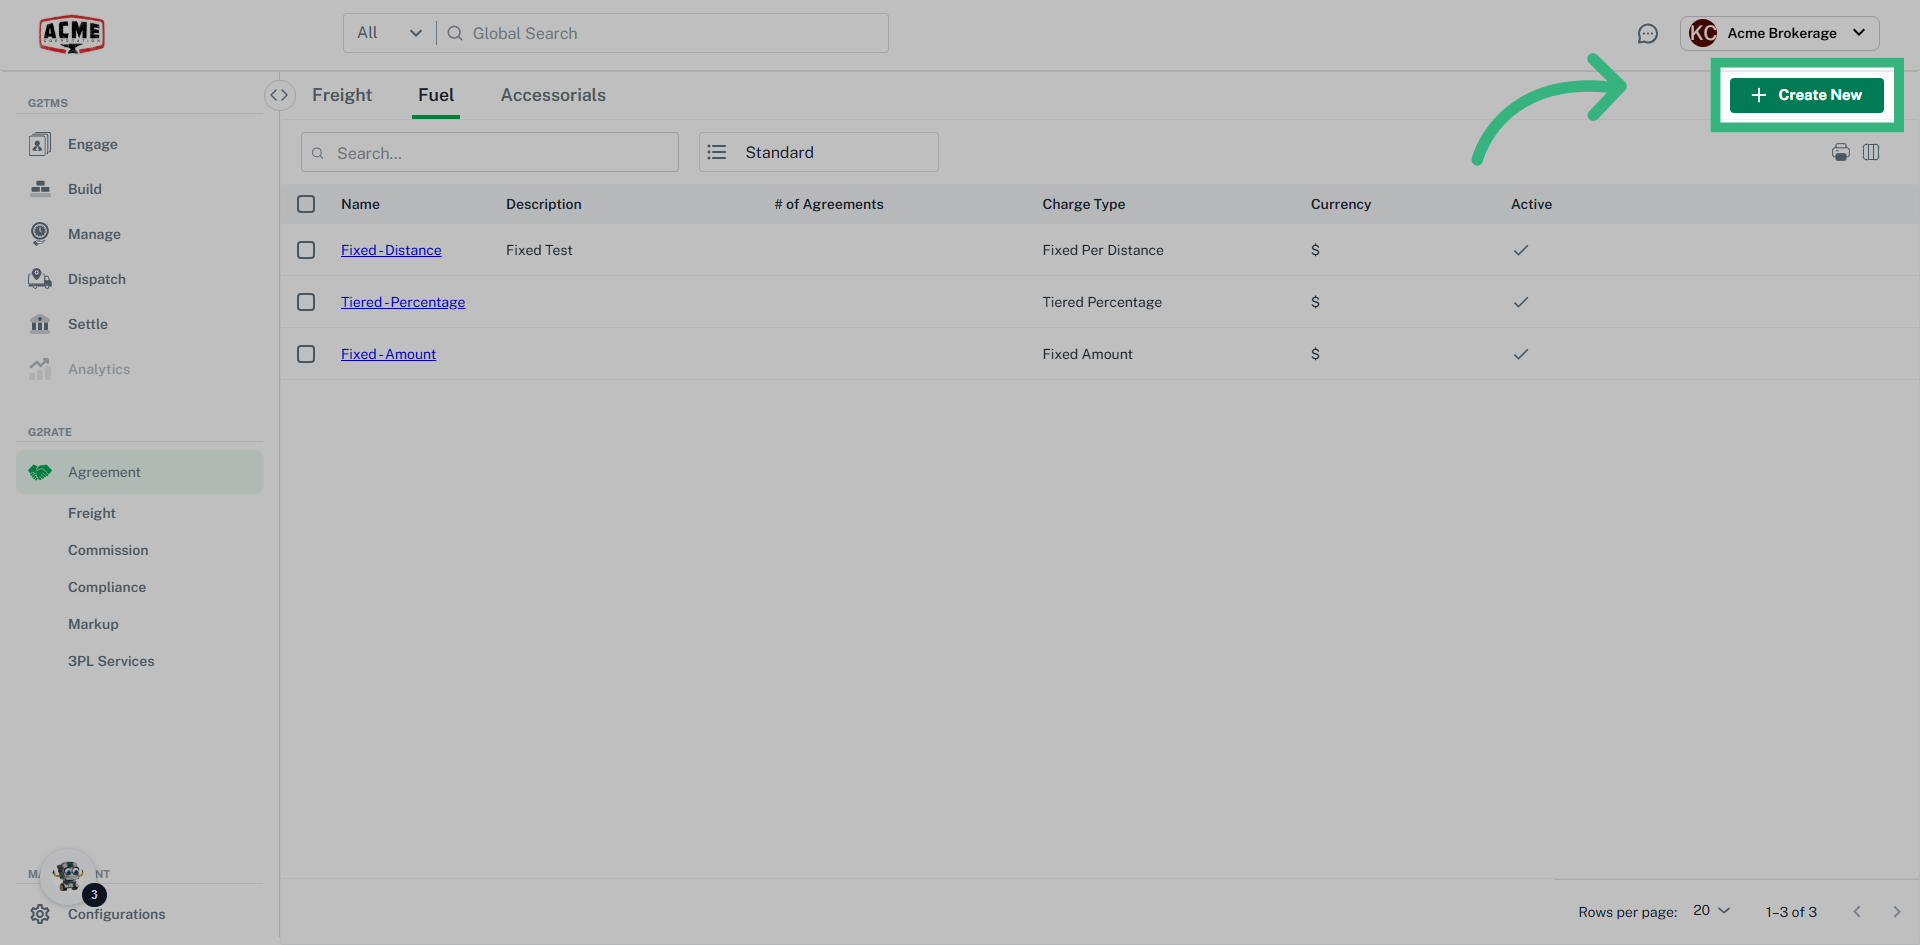Open the Dispatch truck icon
This screenshot has height=945, width=1920.
pos(40,279)
